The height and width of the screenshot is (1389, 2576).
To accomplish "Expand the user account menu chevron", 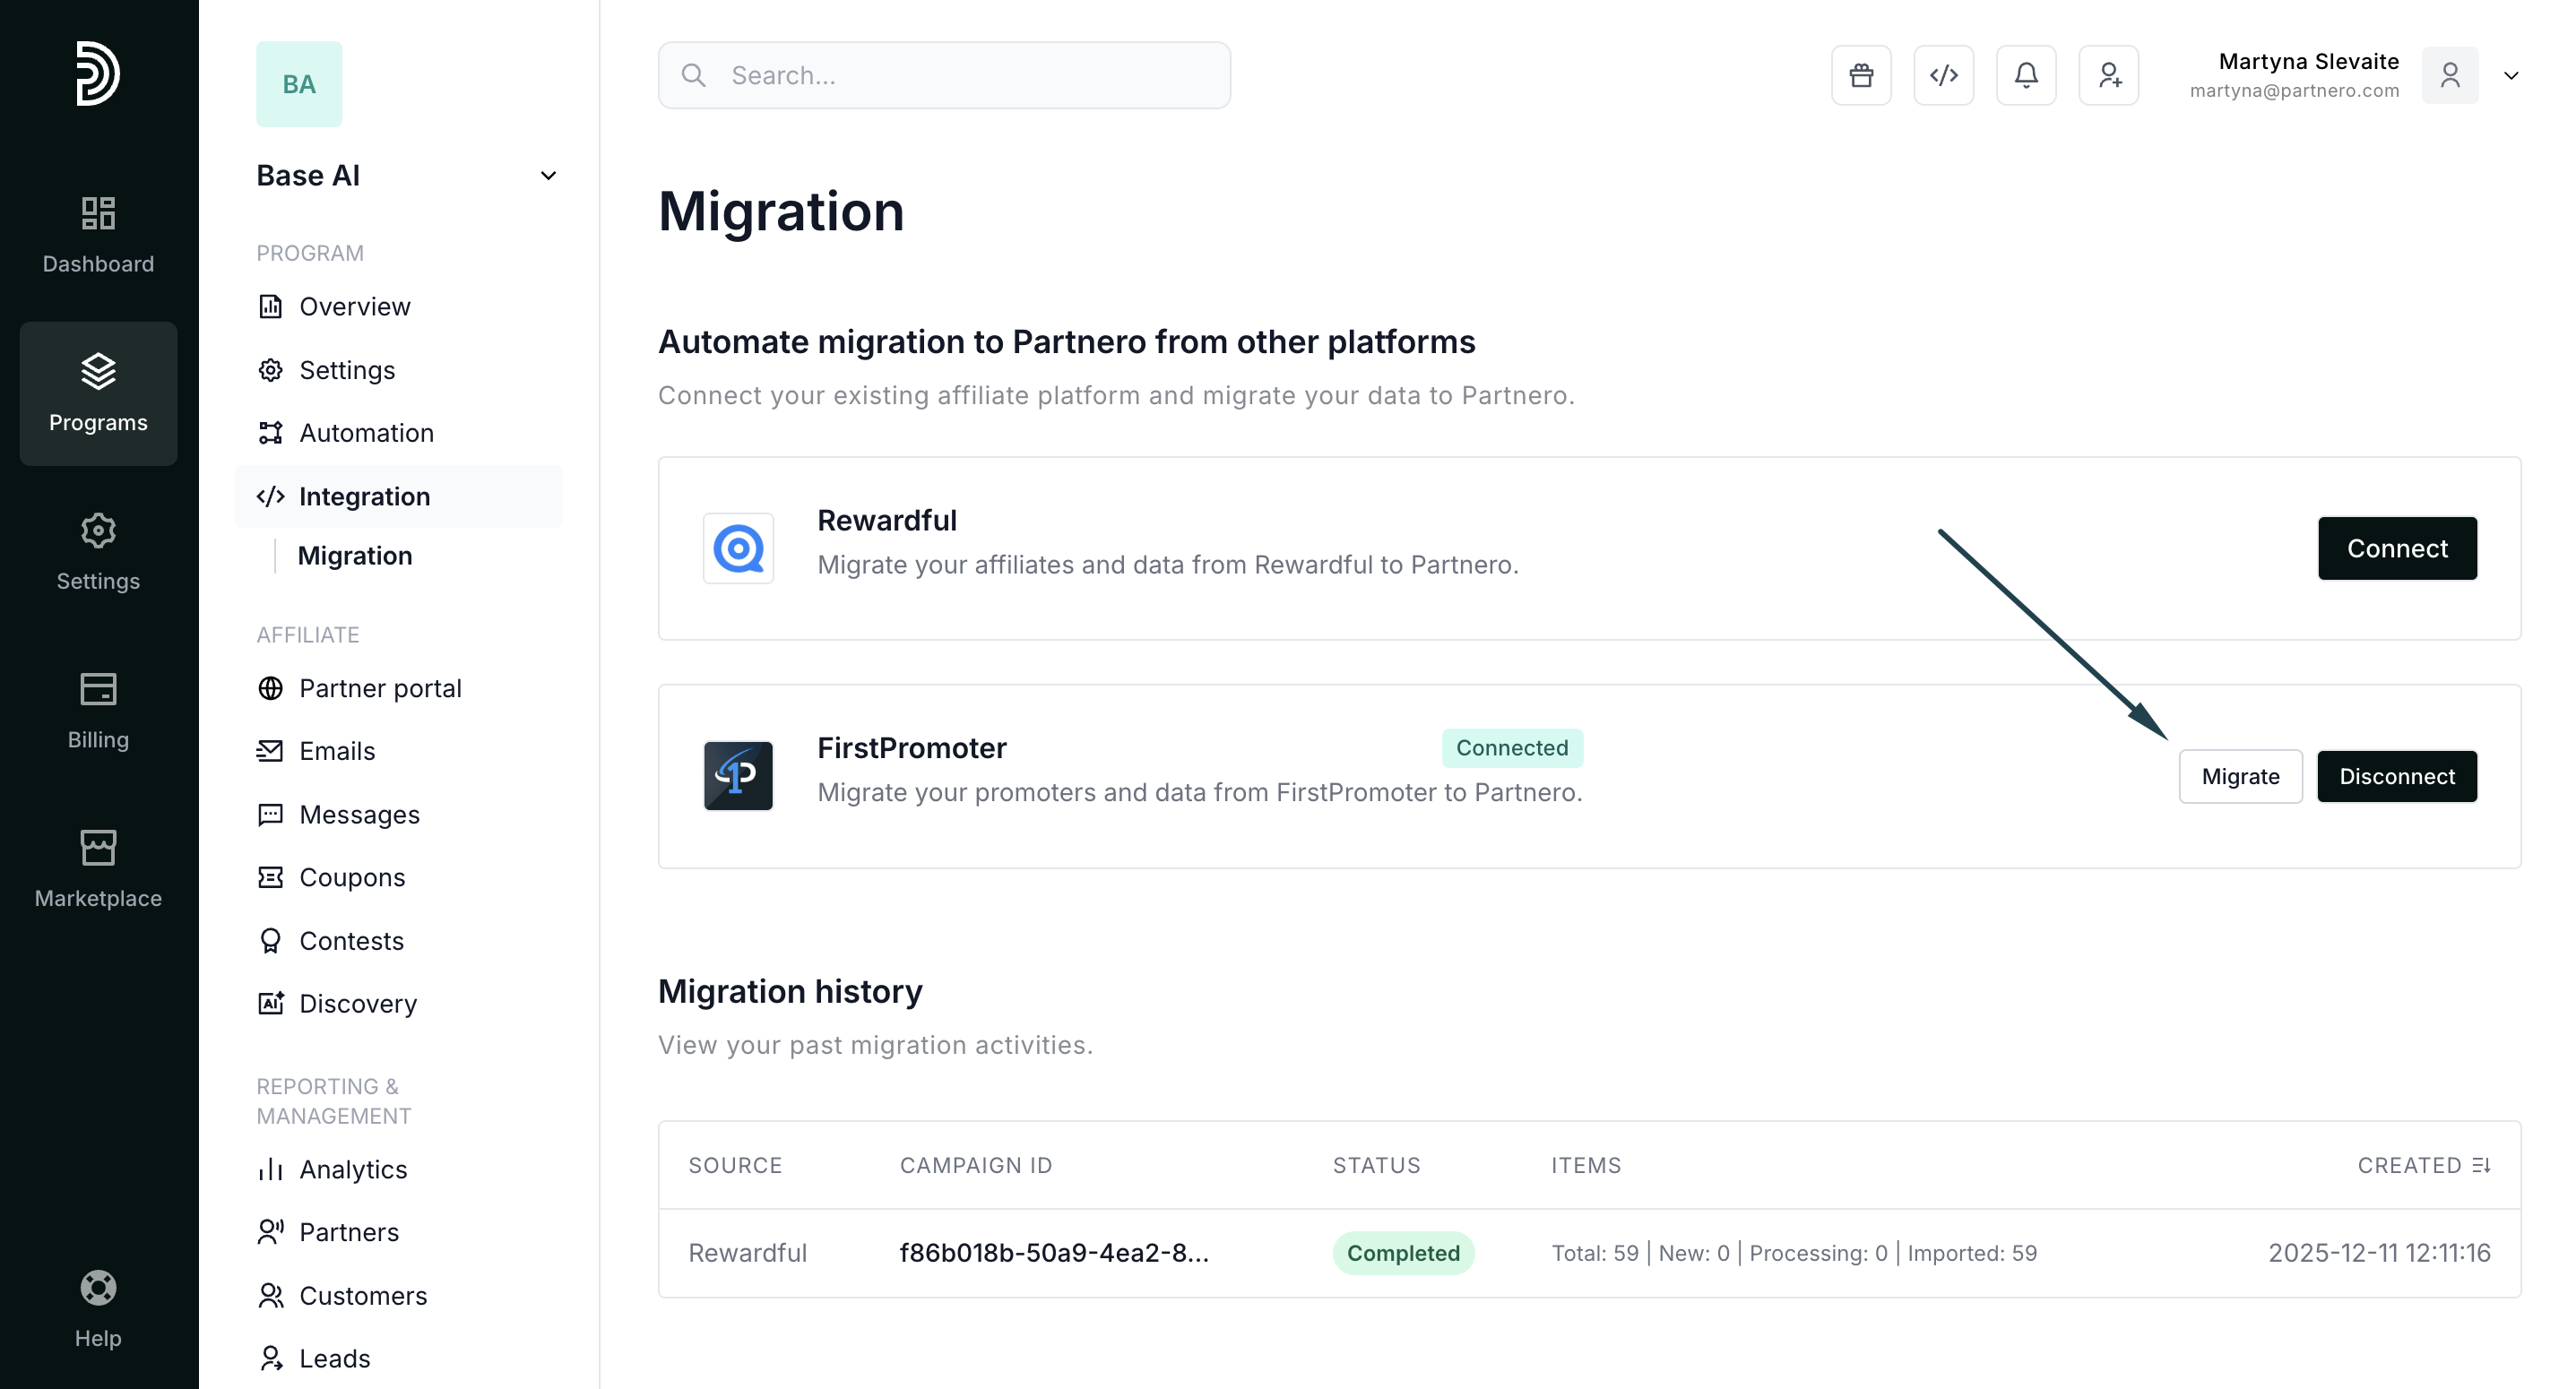I will [x=2510, y=76].
